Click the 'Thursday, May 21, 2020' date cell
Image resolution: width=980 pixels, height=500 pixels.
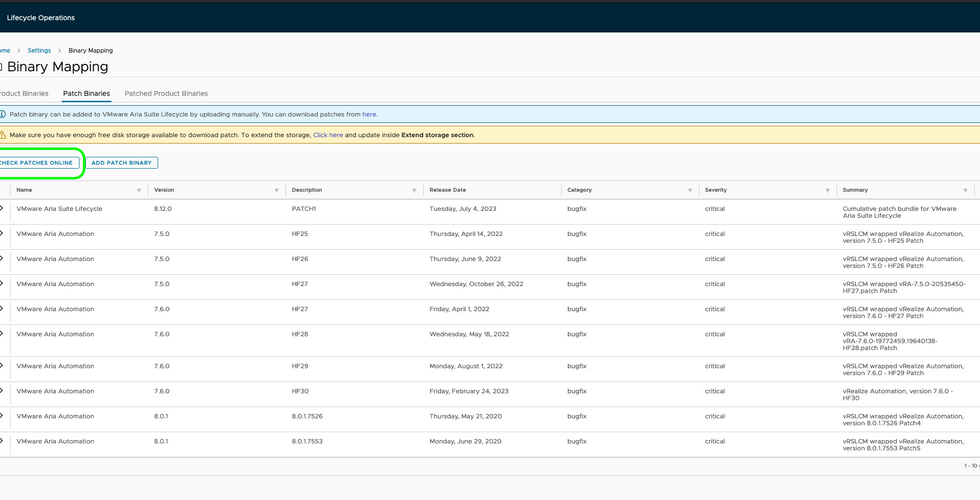tap(466, 416)
